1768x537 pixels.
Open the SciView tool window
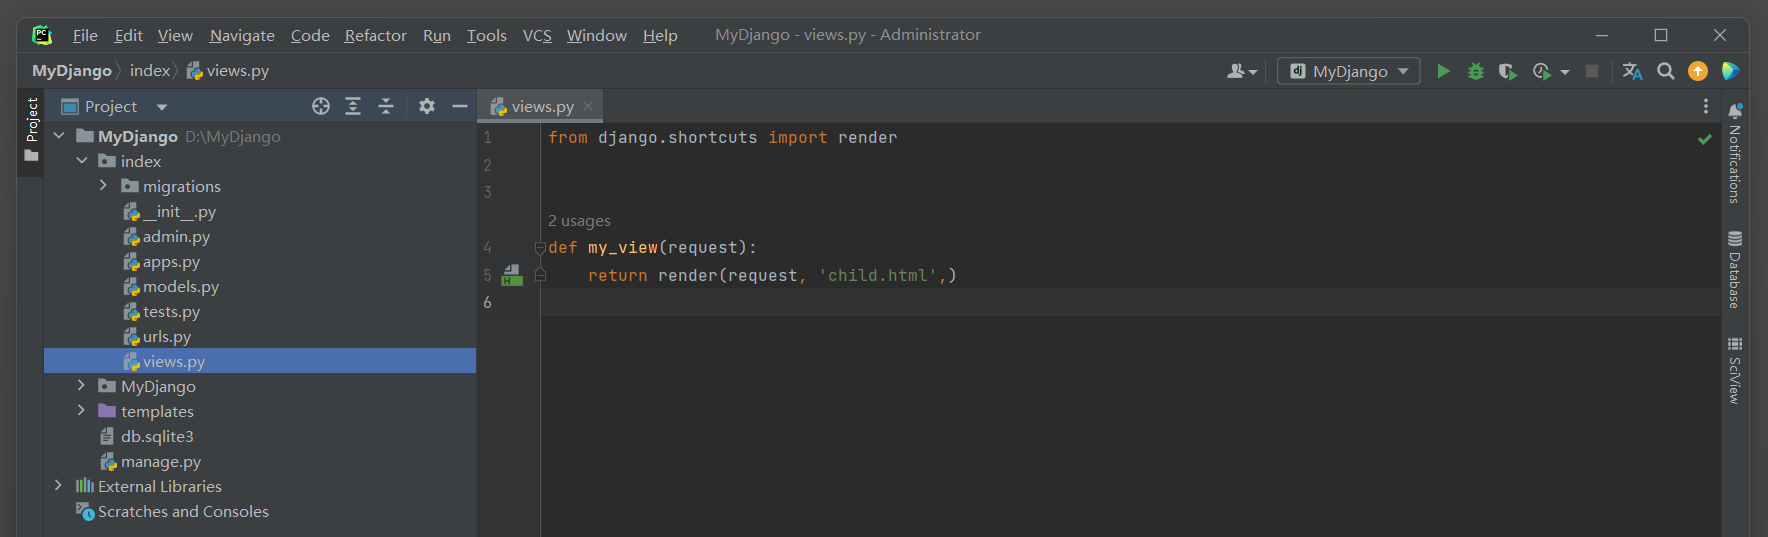pos(1735,370)
